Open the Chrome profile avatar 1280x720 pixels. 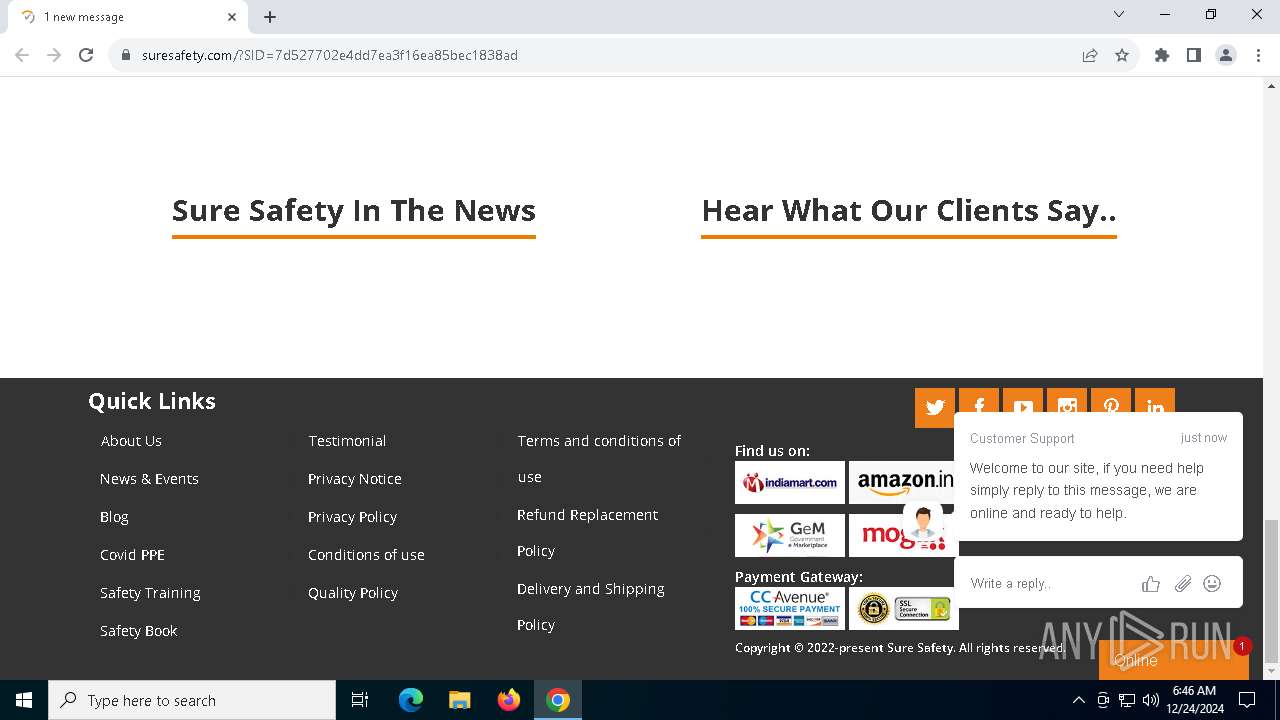point(1226,55)
